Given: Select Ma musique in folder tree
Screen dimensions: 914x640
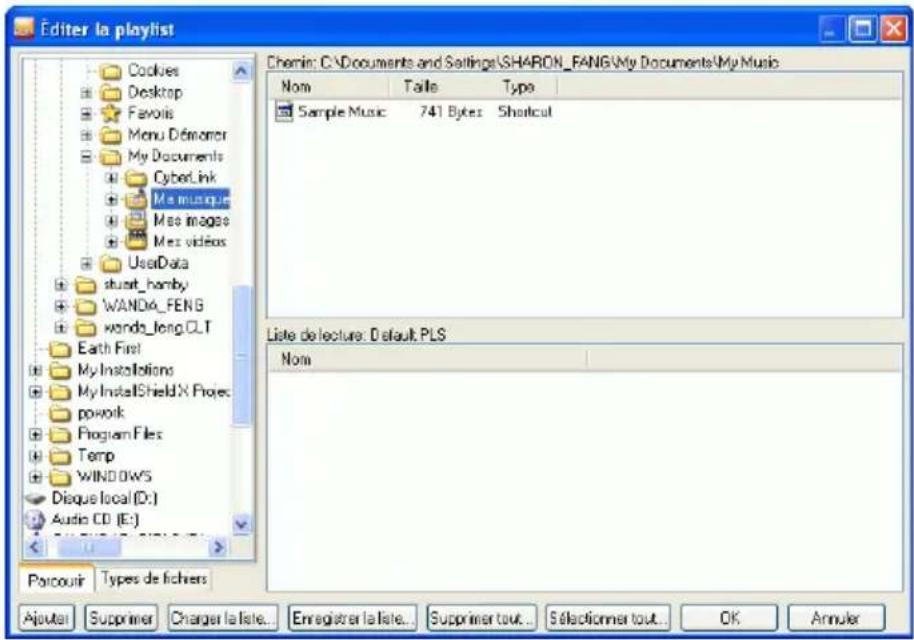Looking at the screenshot, I should click(191, 199).
